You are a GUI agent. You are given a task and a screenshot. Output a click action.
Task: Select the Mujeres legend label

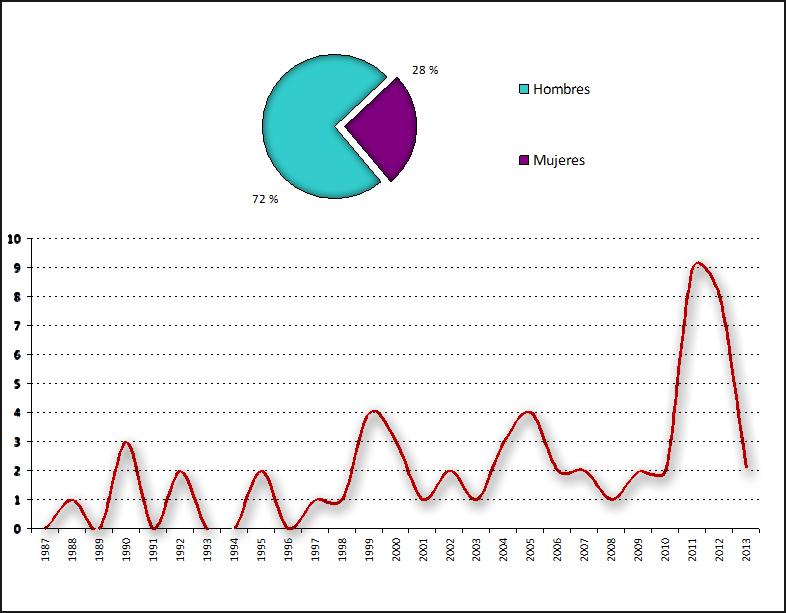click(x=559, y=160)
